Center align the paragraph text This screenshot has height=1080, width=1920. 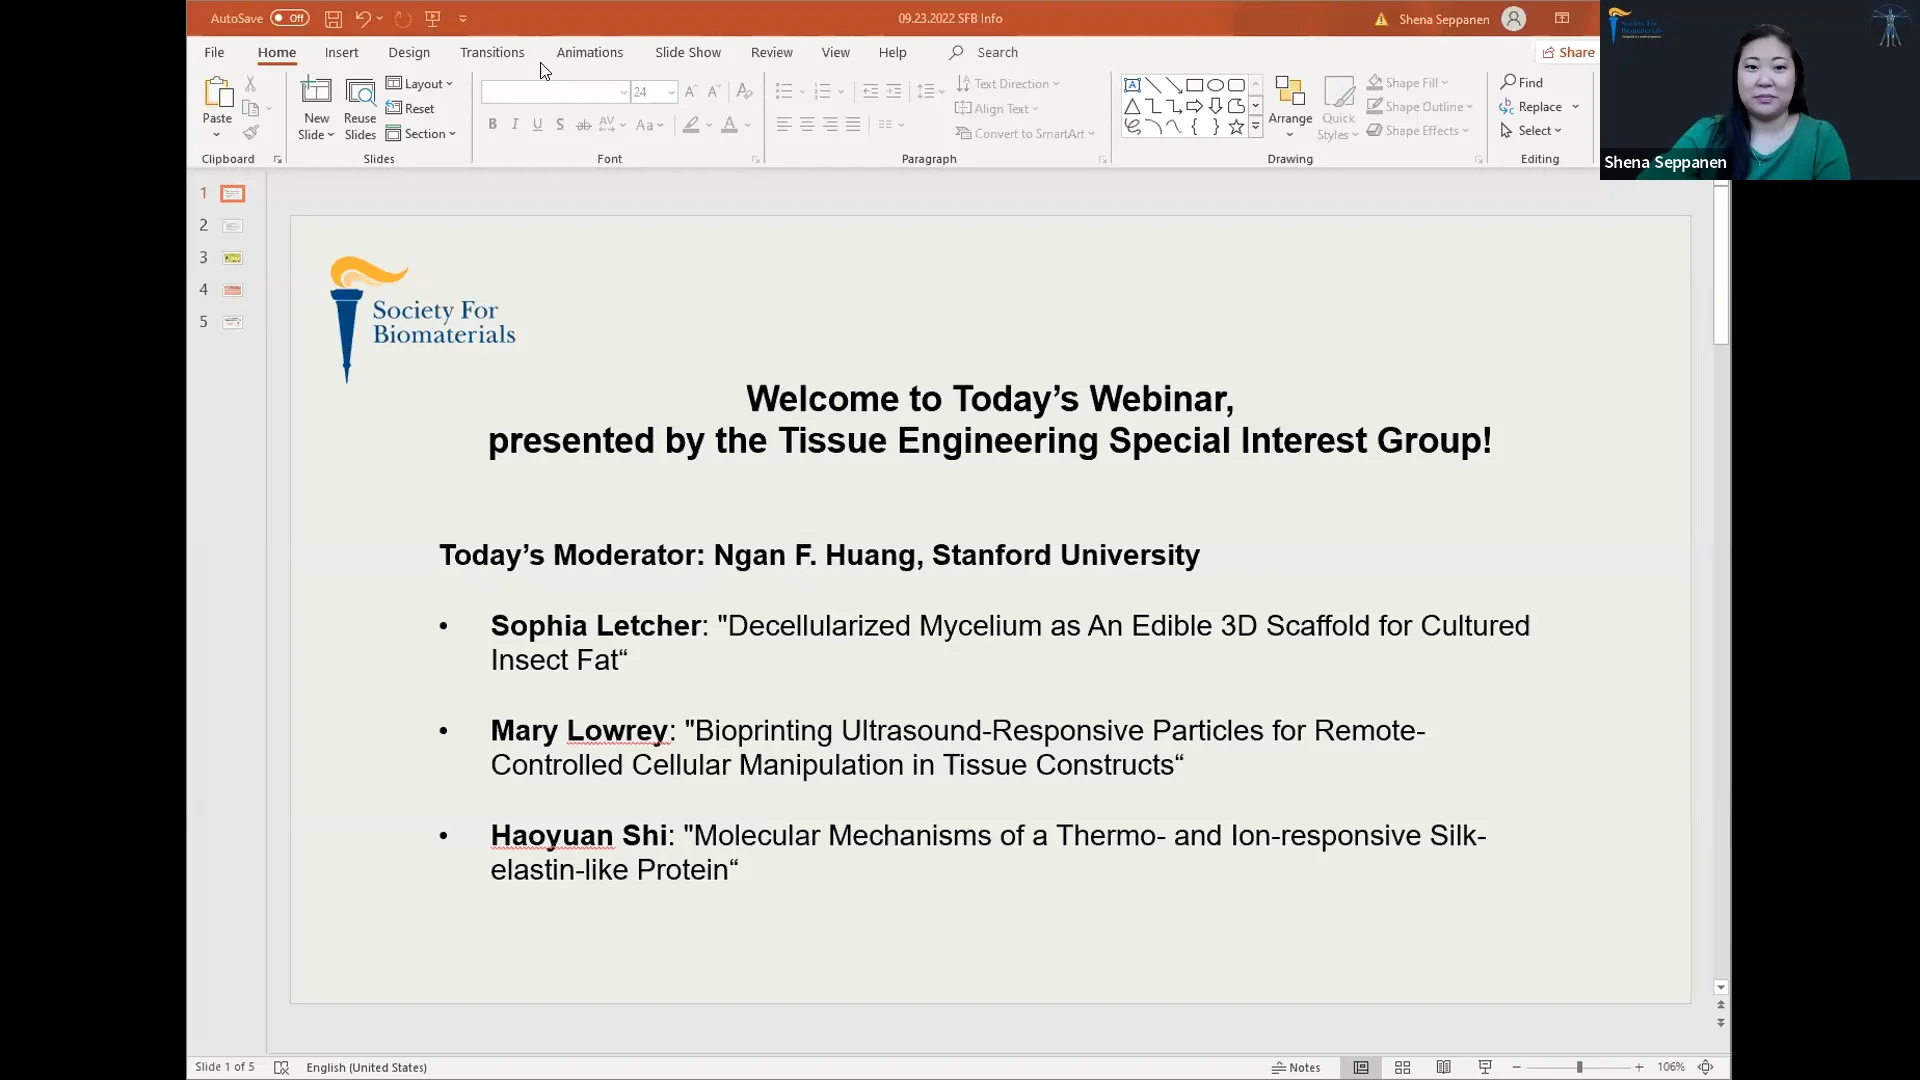(x=807, y=124)
